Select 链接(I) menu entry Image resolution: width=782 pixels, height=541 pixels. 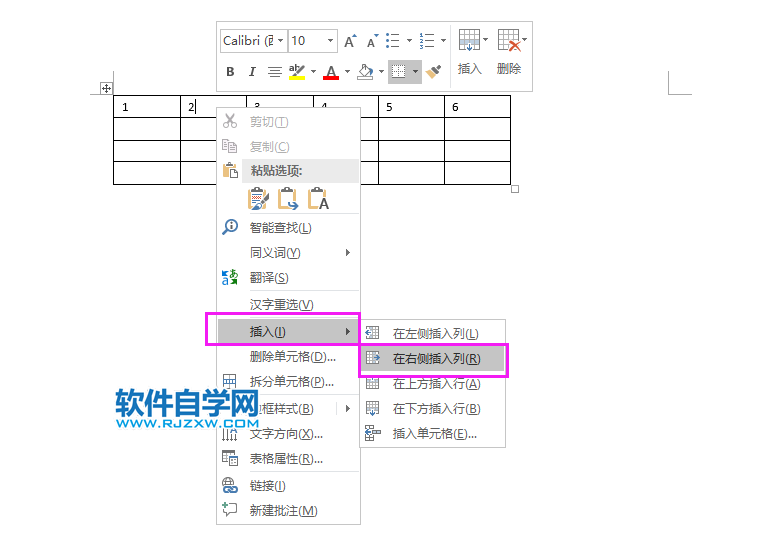pos(288,486)
